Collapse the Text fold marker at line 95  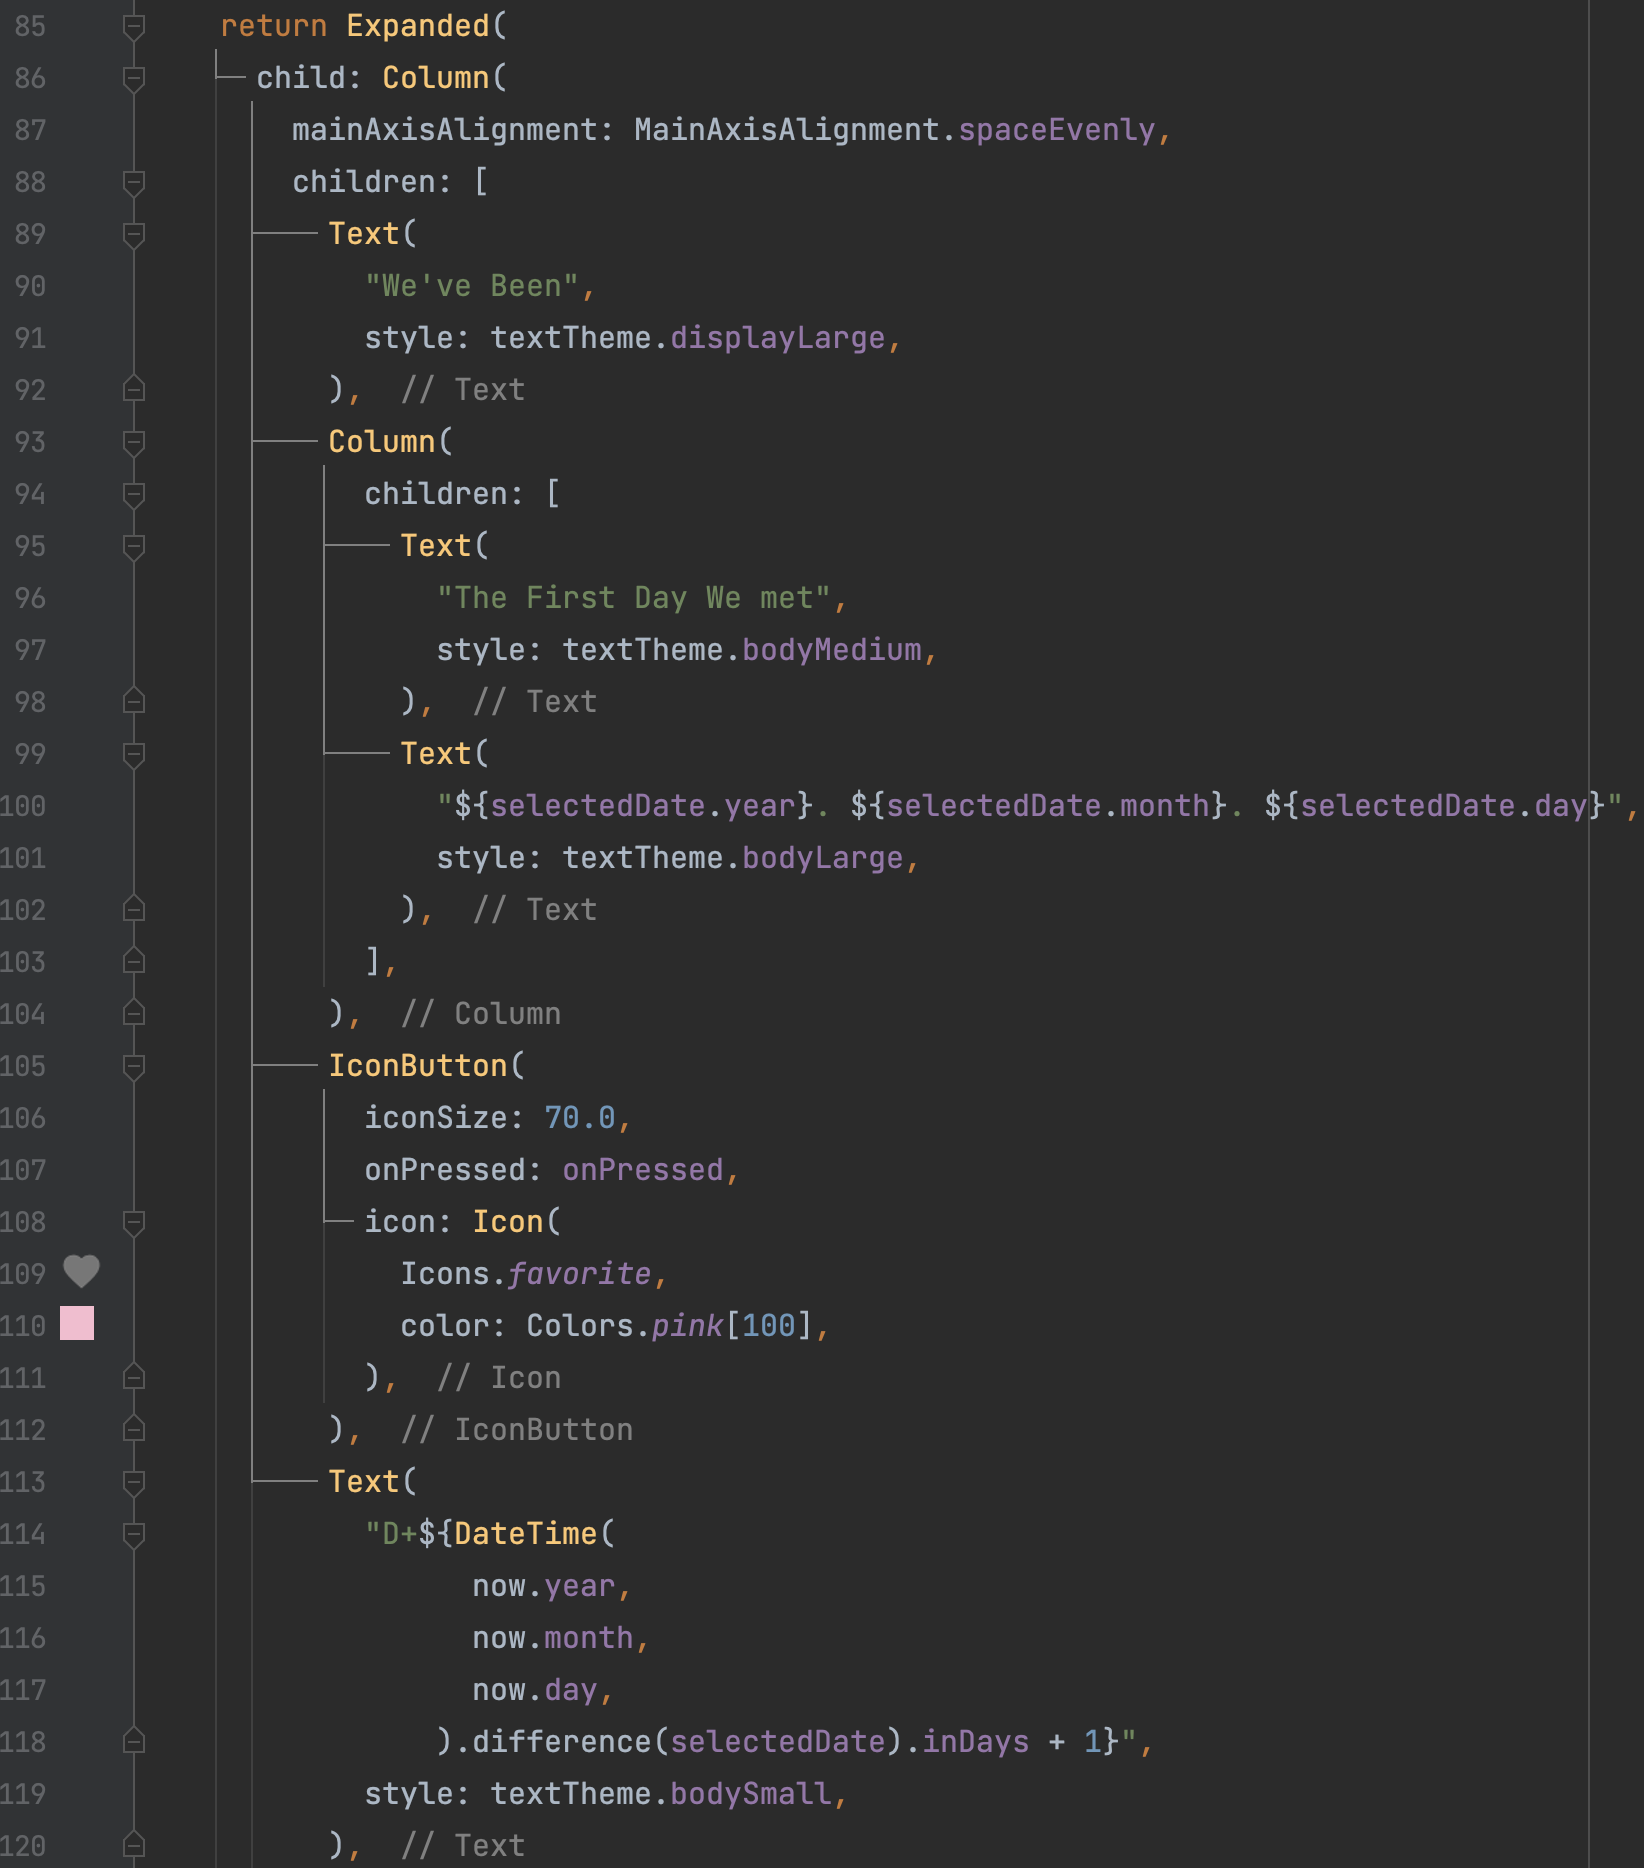pos(134,546)
